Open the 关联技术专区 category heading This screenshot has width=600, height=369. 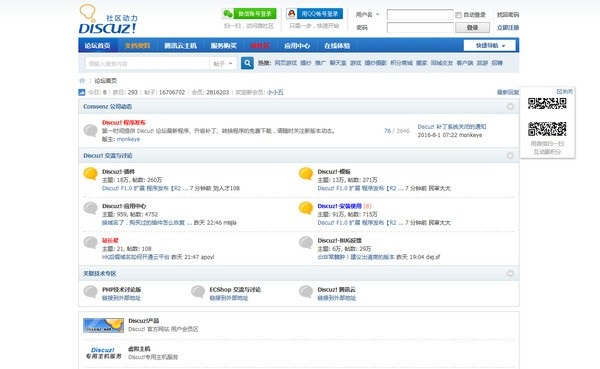[x=99, y=273]
